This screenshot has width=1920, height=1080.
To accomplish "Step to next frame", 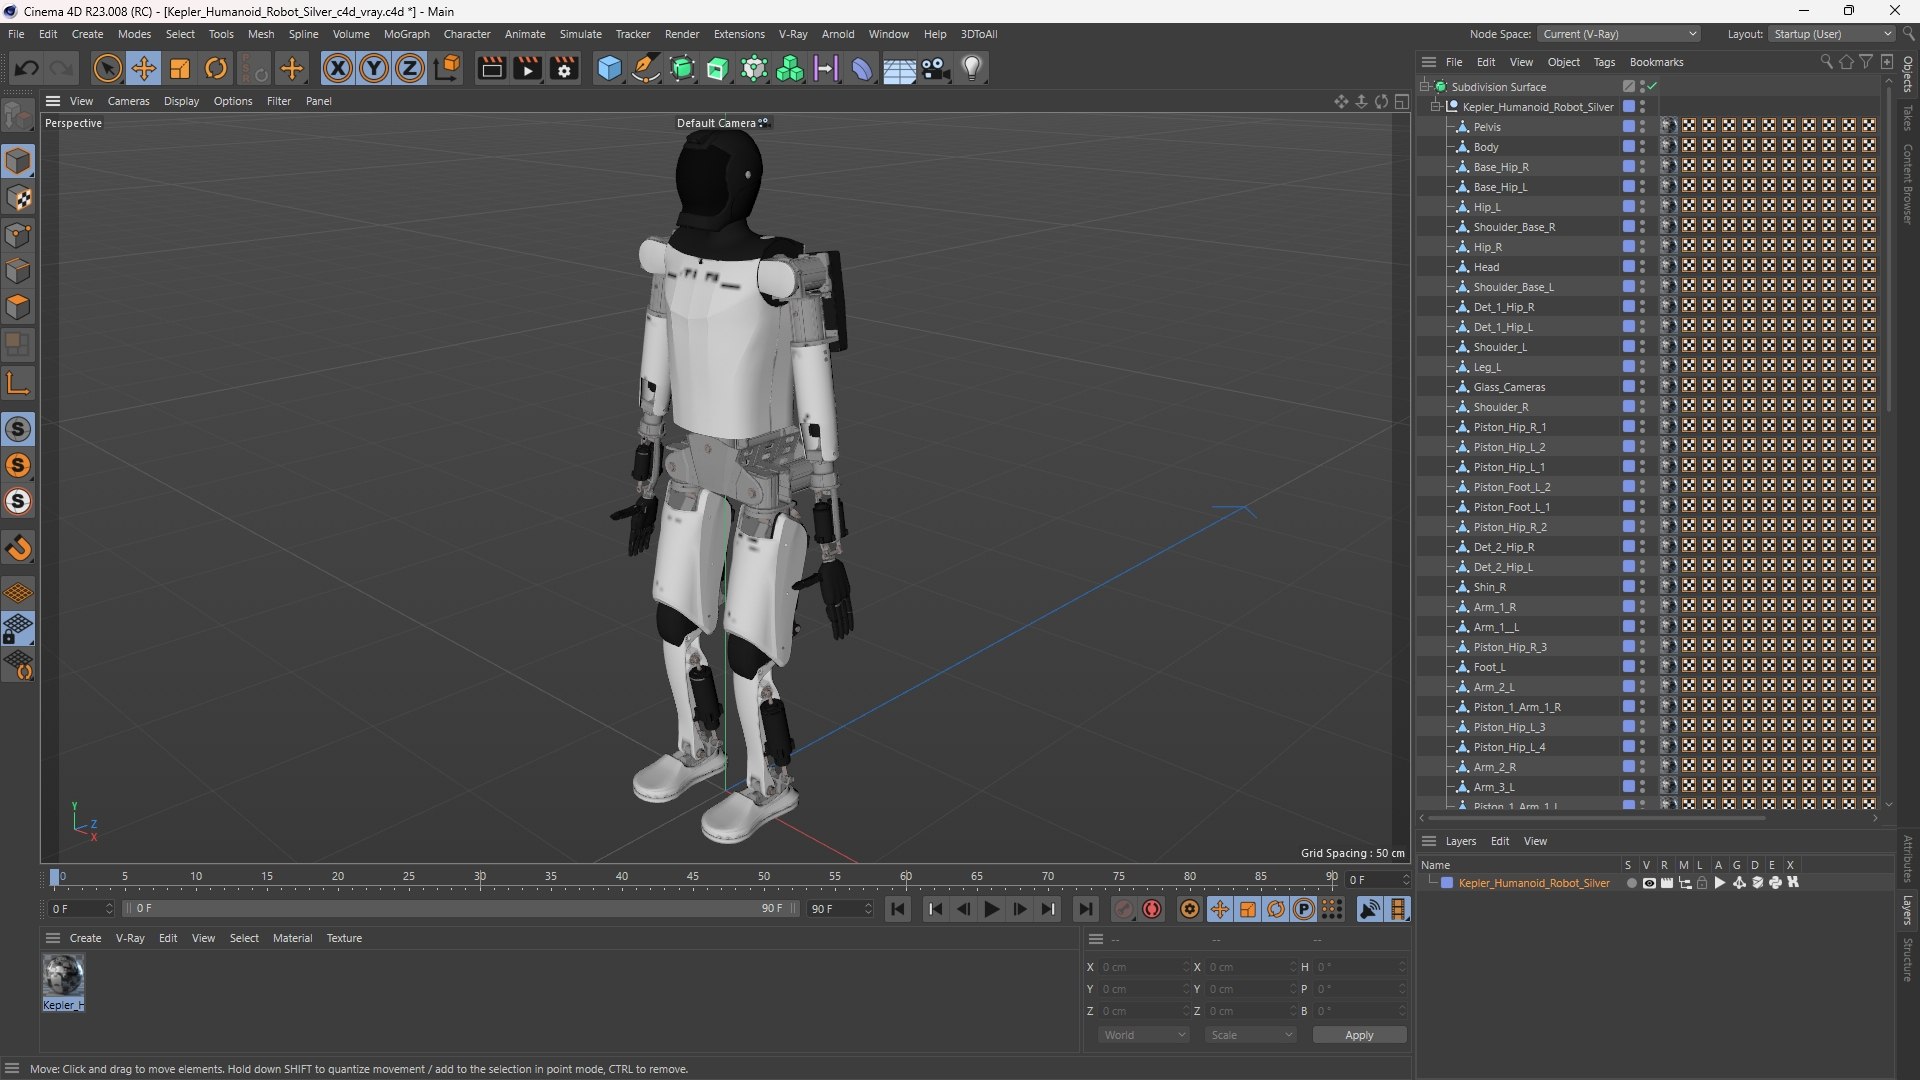I will tap(1020, 909).
